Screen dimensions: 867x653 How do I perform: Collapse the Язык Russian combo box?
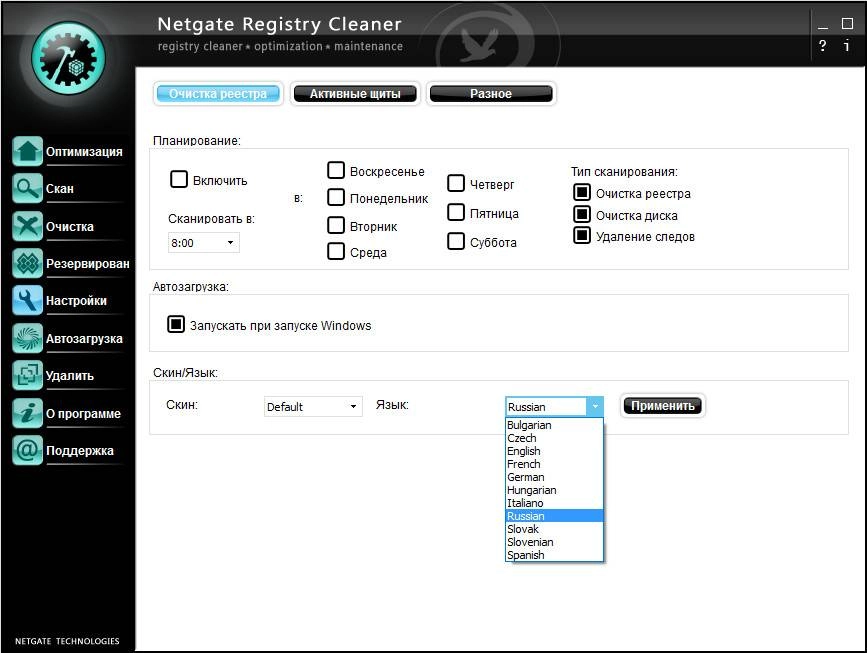(x=554, y=406)
